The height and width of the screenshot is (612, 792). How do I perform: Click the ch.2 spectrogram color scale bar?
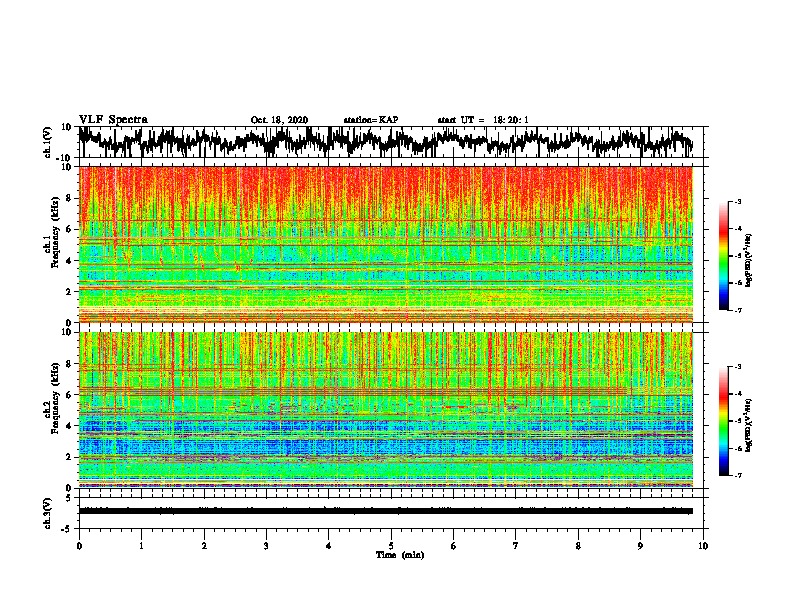723,421
